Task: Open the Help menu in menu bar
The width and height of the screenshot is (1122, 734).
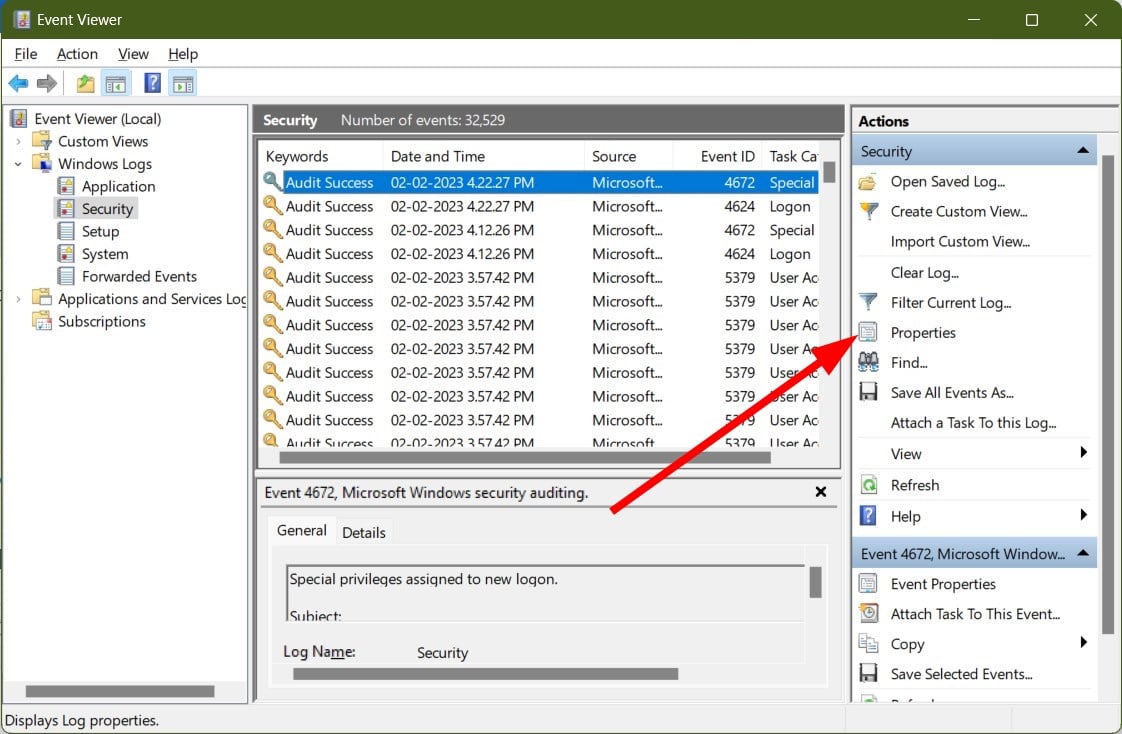Action: (183, 54)
